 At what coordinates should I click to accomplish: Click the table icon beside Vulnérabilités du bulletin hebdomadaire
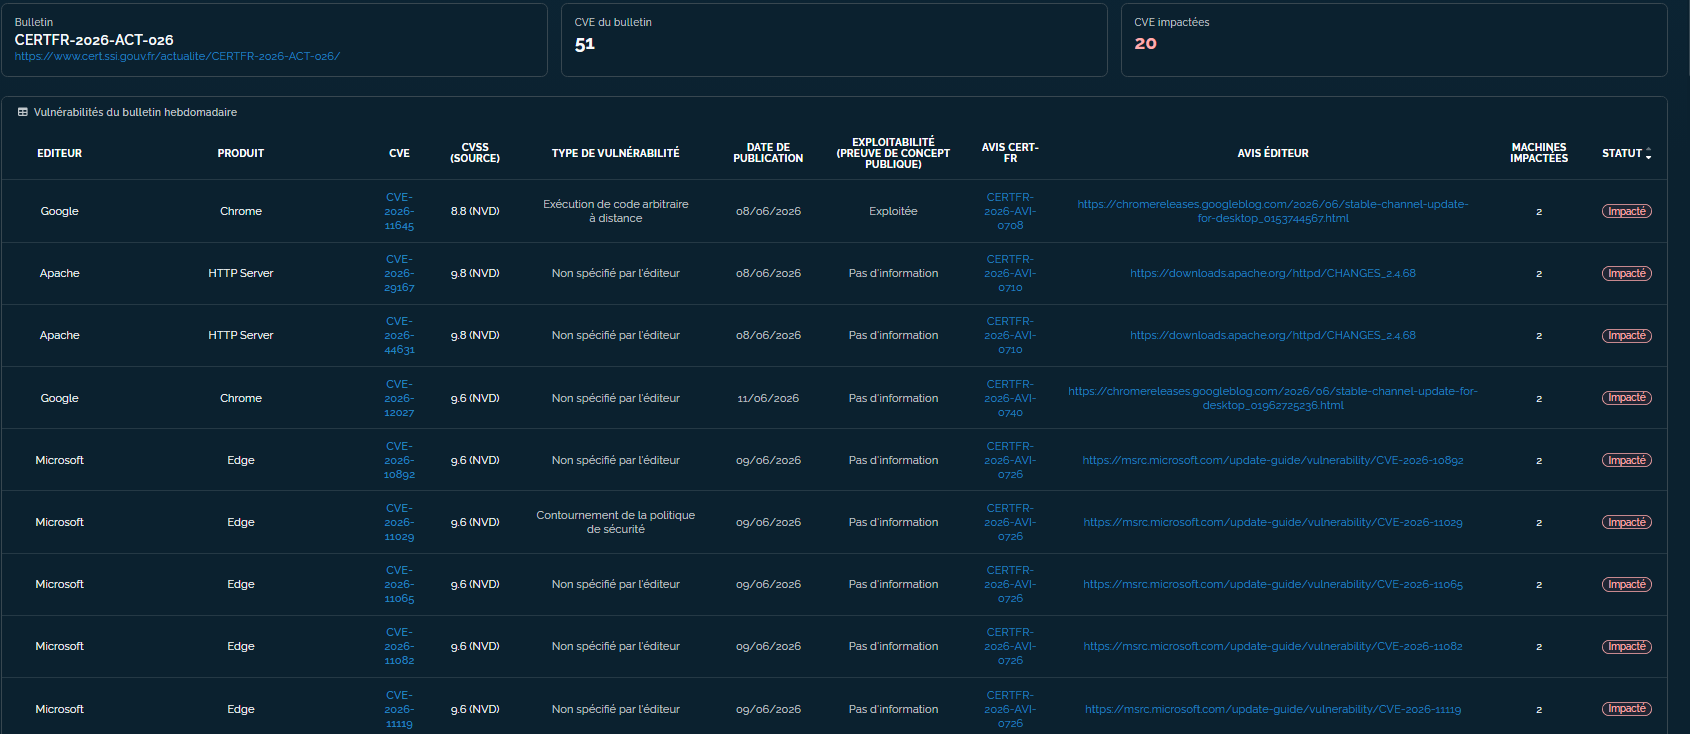[x=23, y=112]
